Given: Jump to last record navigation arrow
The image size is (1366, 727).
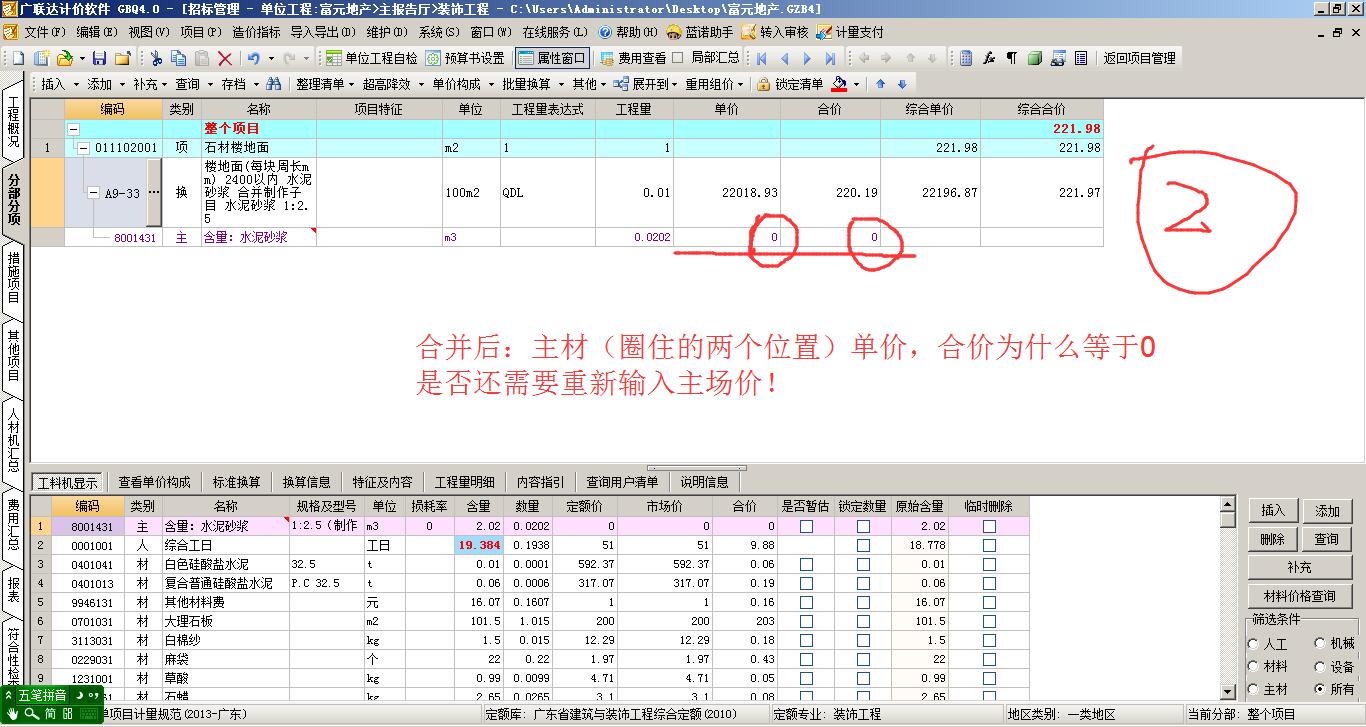Looking at the screenshot, I should tap(830, 59).
